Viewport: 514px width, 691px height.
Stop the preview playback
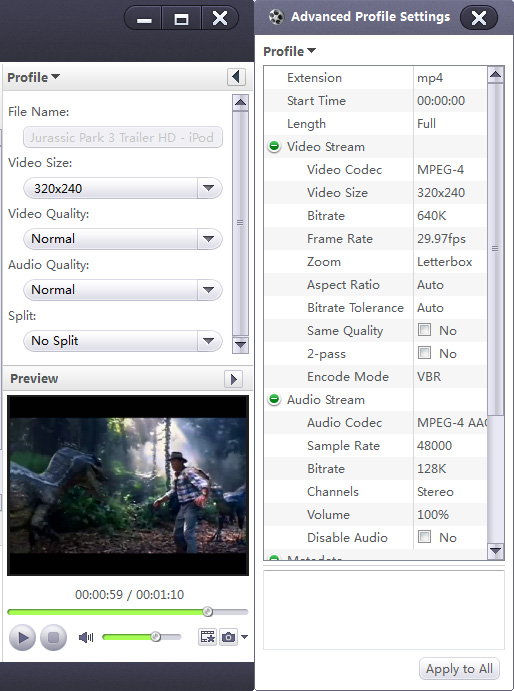tap(53, 637)
